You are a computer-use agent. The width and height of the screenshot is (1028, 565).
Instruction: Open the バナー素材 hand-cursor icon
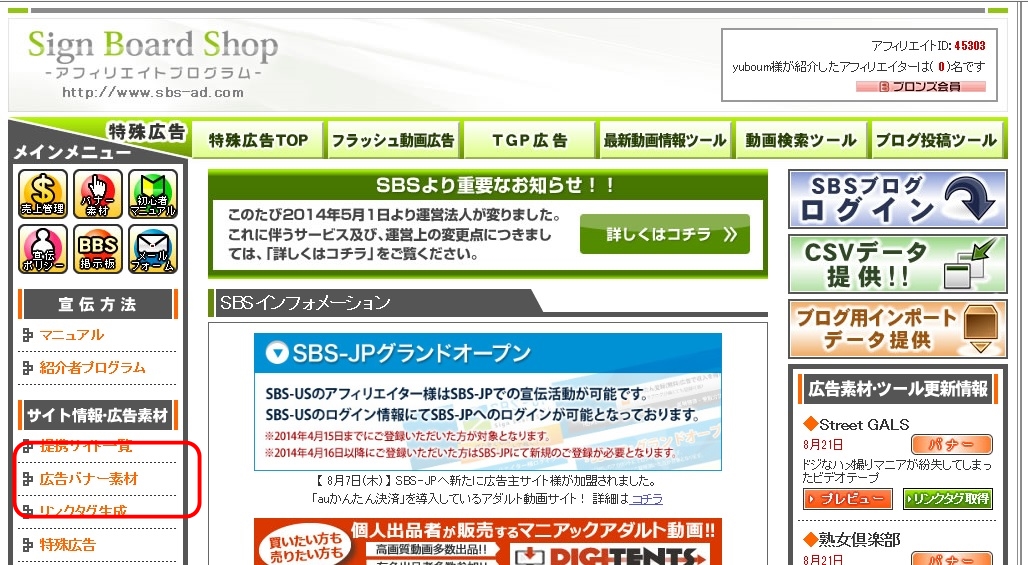[x=98, y=194]
